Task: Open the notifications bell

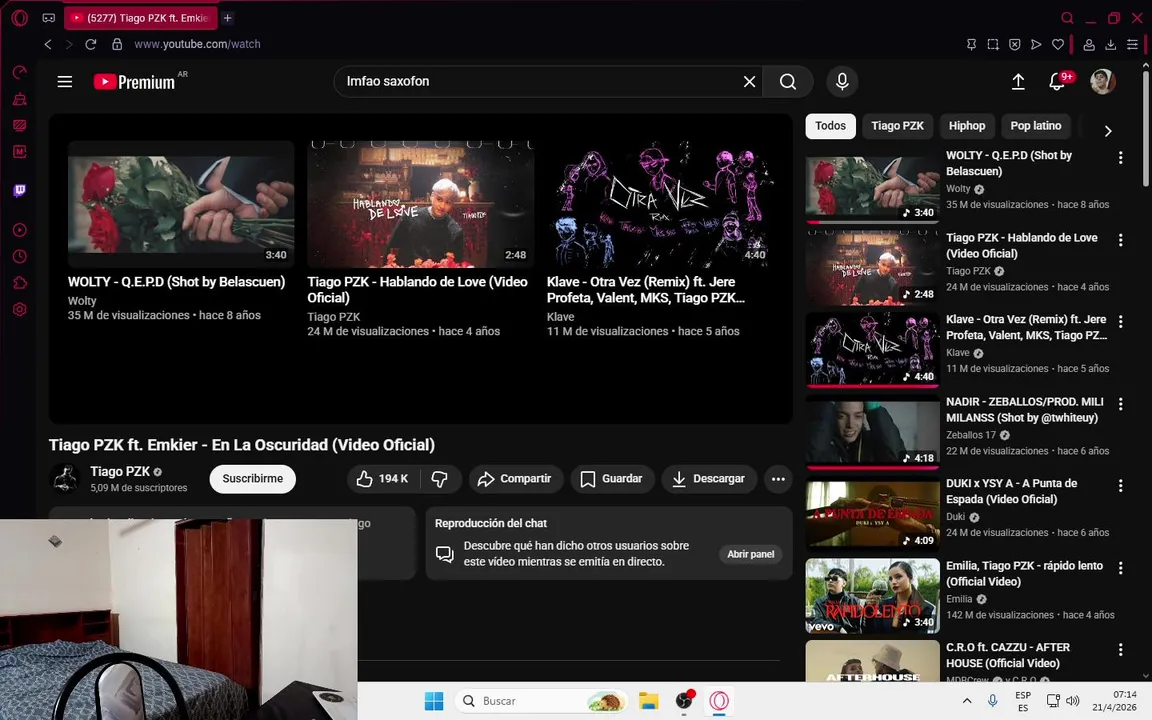Action: point(1057,82)
